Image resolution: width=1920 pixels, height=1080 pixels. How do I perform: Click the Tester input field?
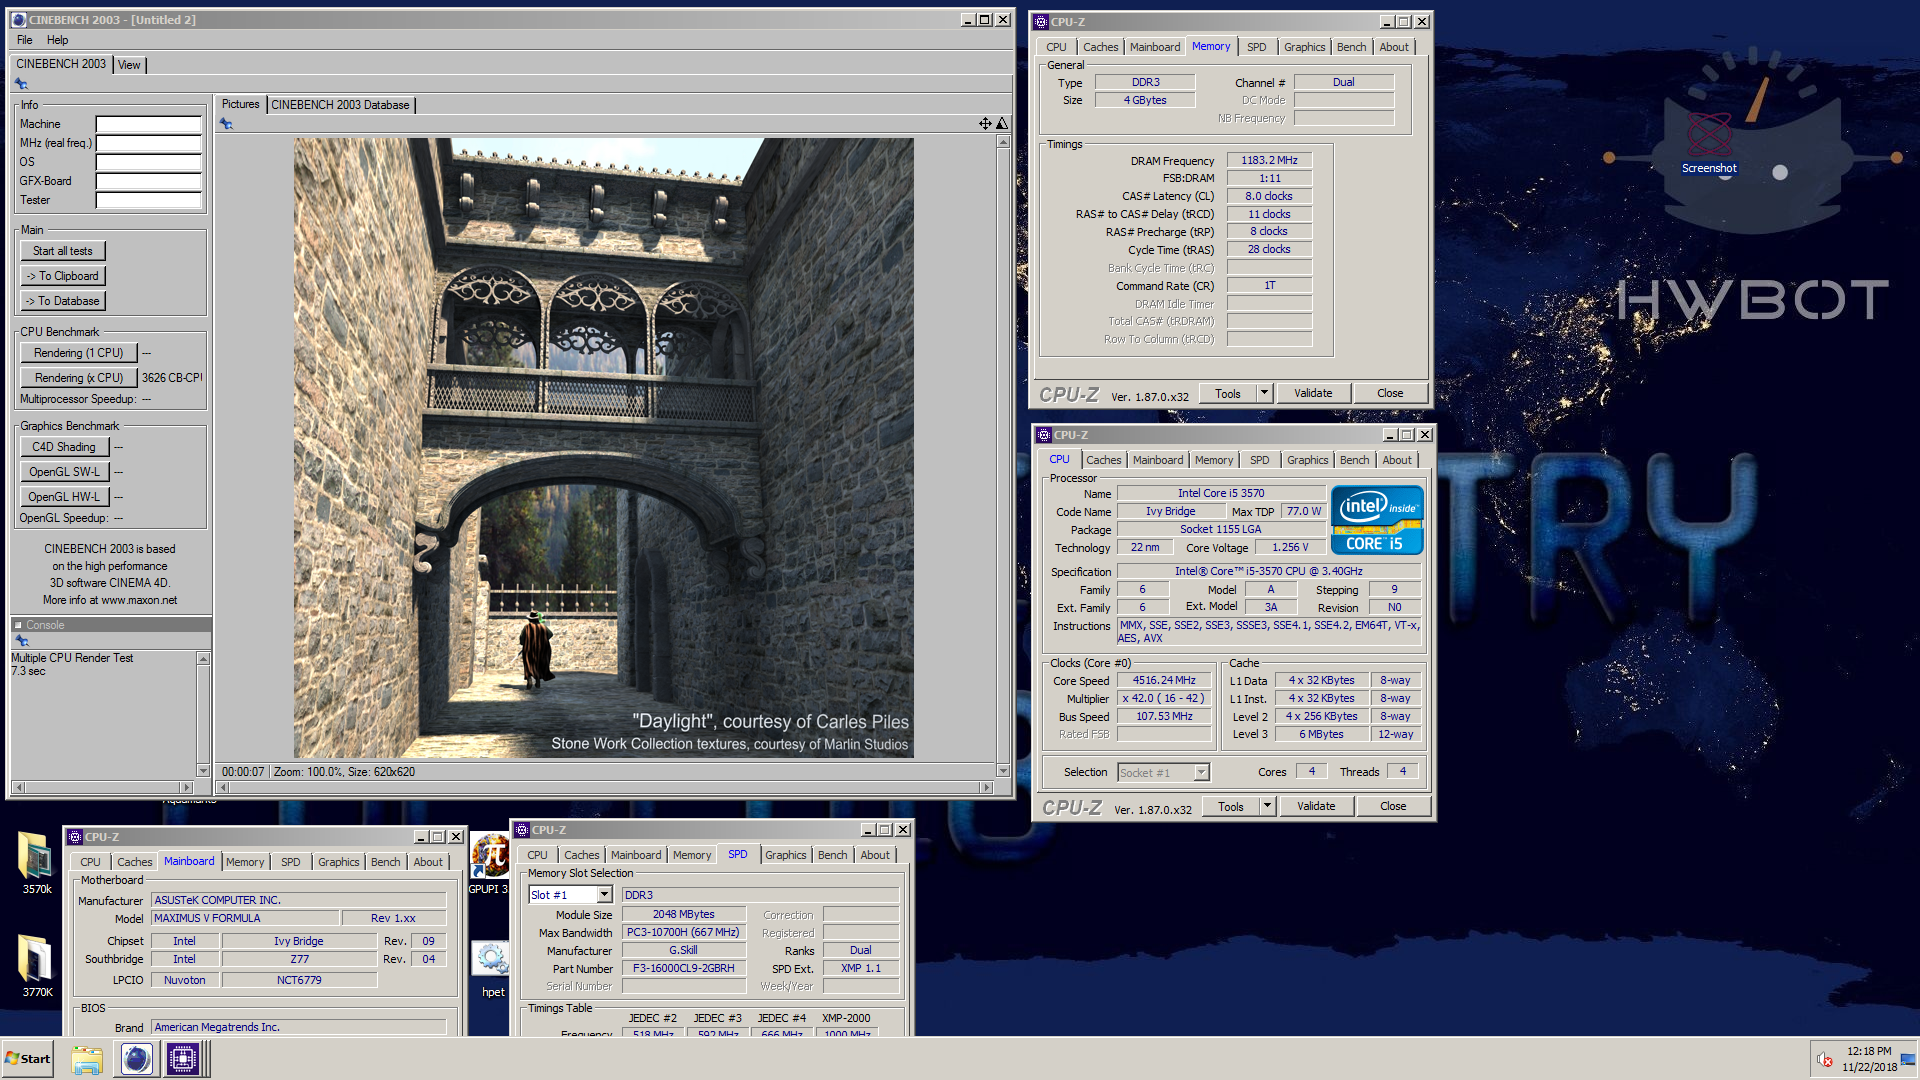(148, 200)
